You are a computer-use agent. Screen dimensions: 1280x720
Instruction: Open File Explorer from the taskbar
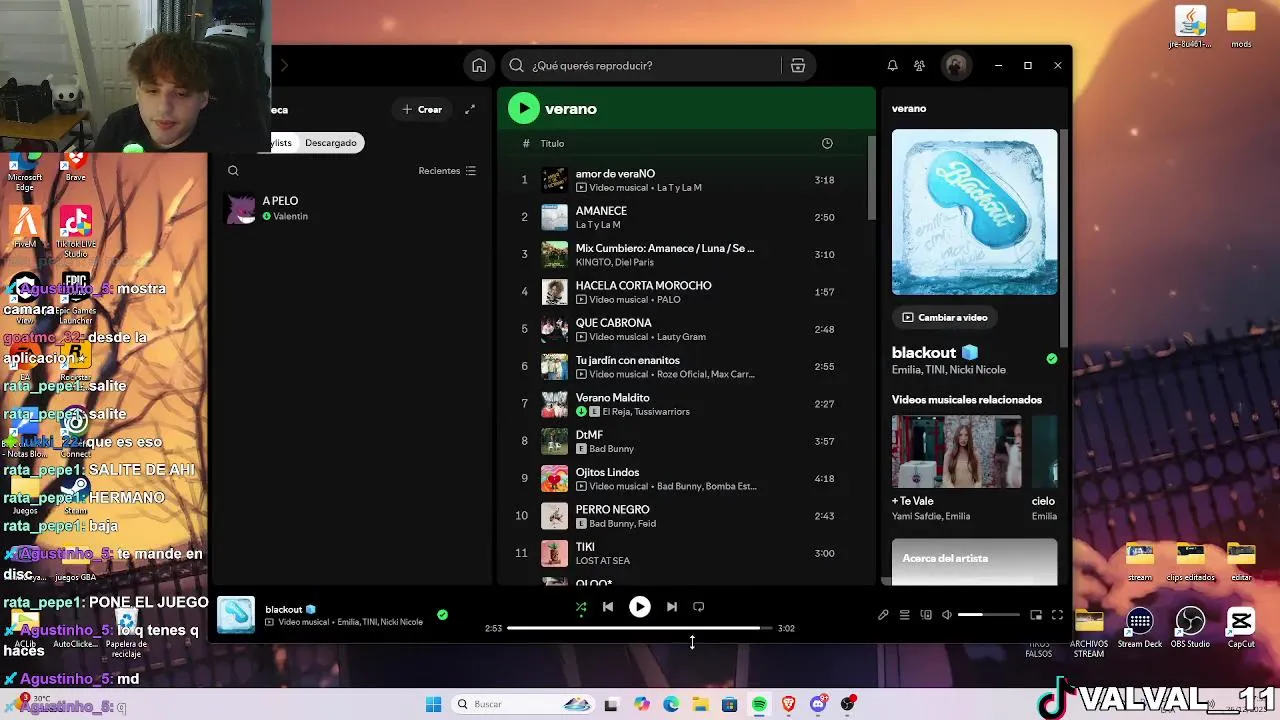tap(700, 704)
